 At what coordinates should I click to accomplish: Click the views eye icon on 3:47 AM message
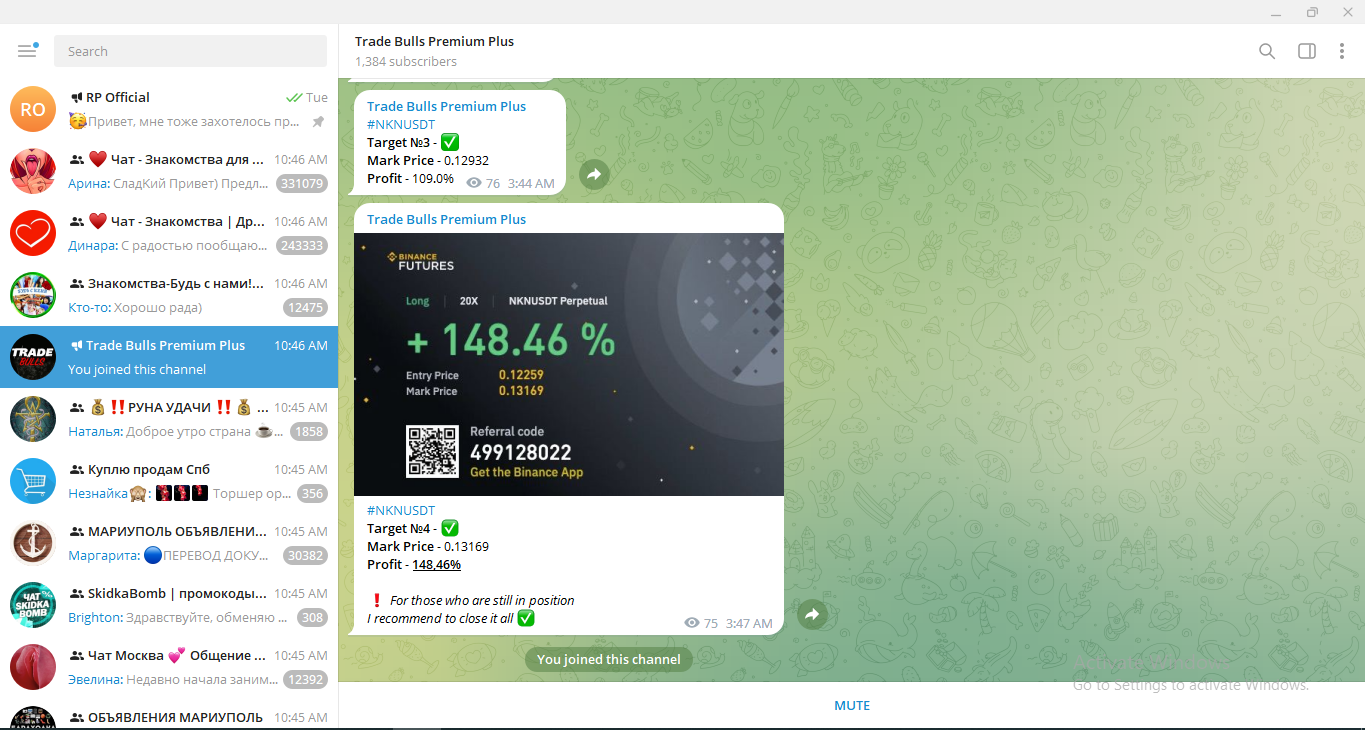pos(691,623)
